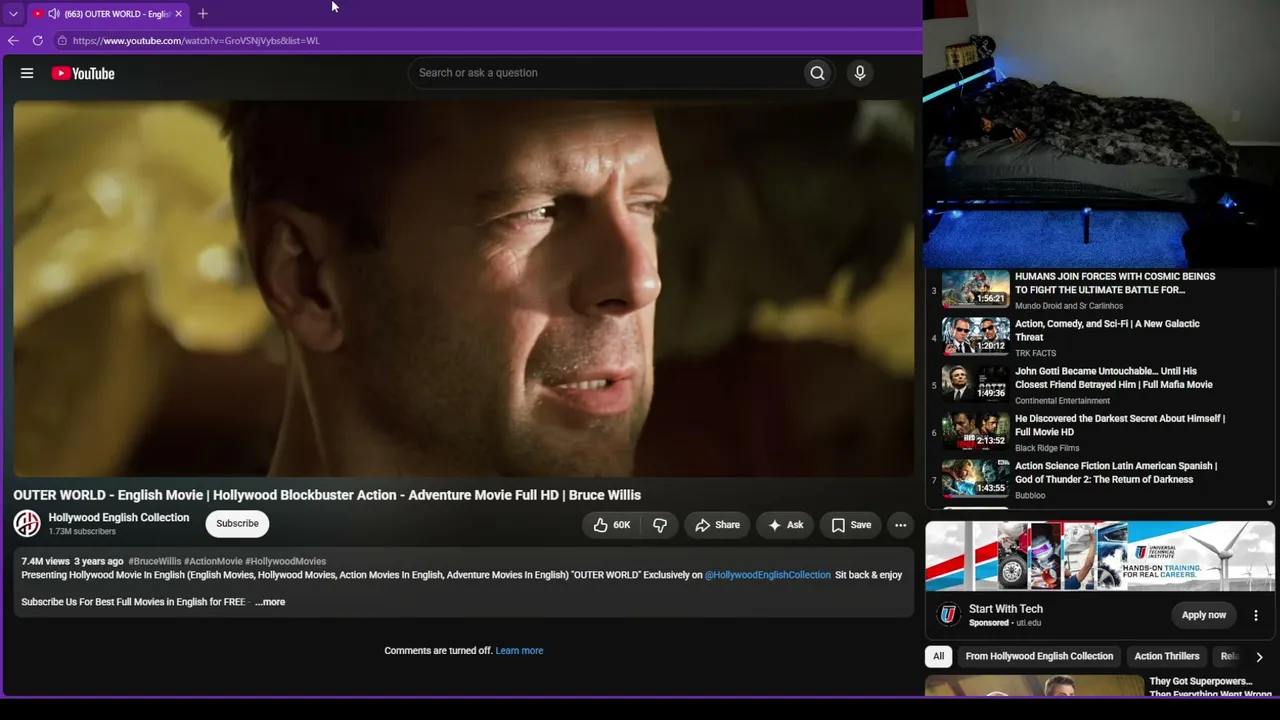Play the John Gotti mafia movie thumbnail

coord(976,384)
